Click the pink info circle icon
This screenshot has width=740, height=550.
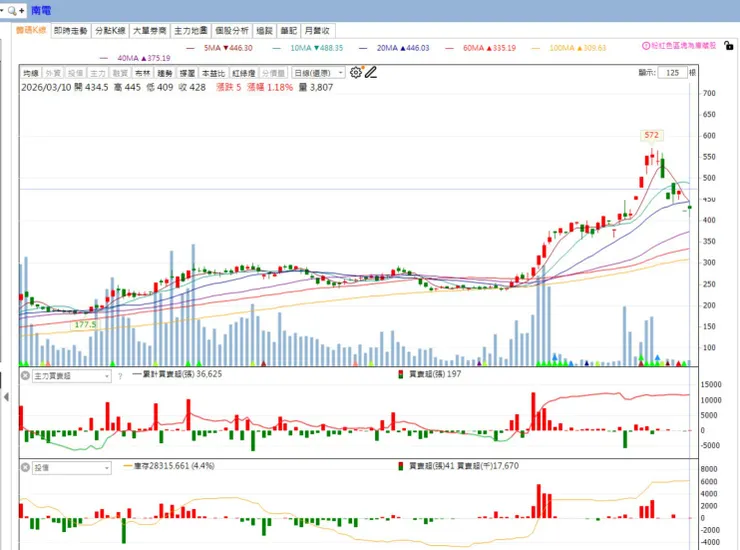[646, 46]
